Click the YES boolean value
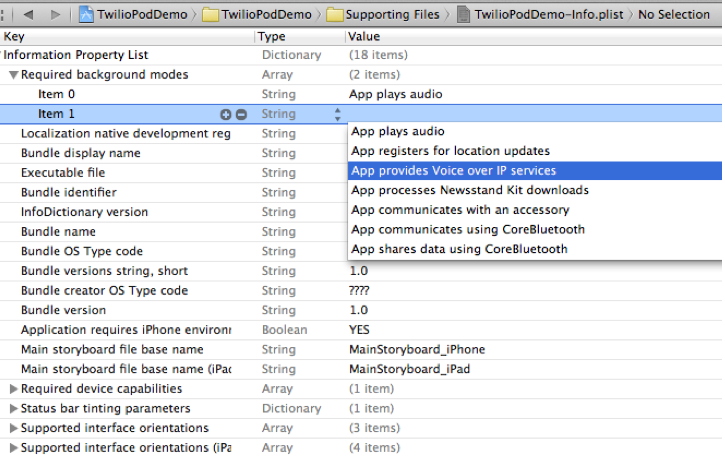Image resolution: width=725 pixels, height=456 pixels. (359, 330)
